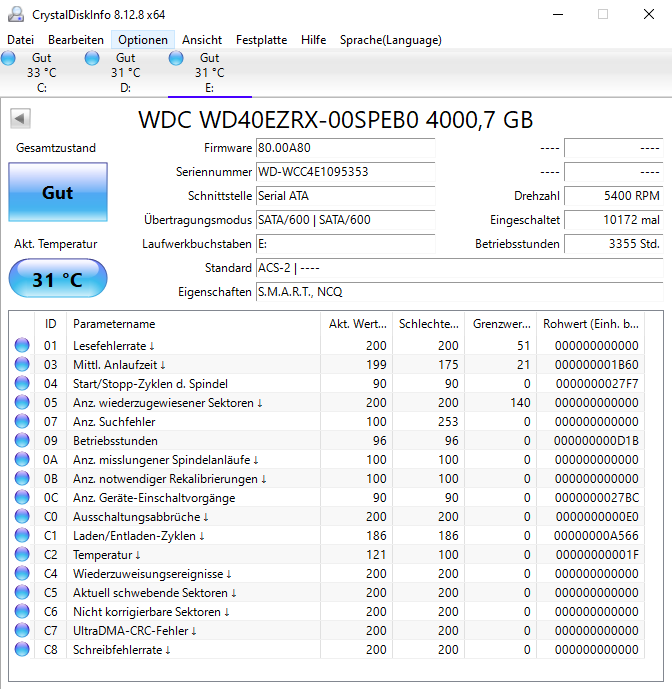Open the Bearbeiten menu
672x689 pixels.
(76, 40)
